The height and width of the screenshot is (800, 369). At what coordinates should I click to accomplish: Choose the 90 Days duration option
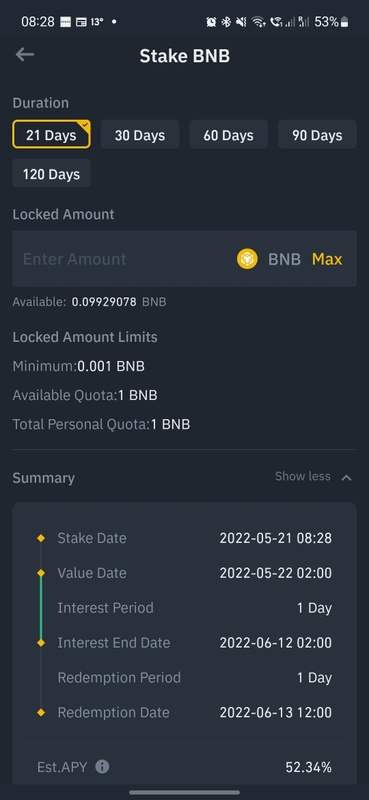(317, 135)
